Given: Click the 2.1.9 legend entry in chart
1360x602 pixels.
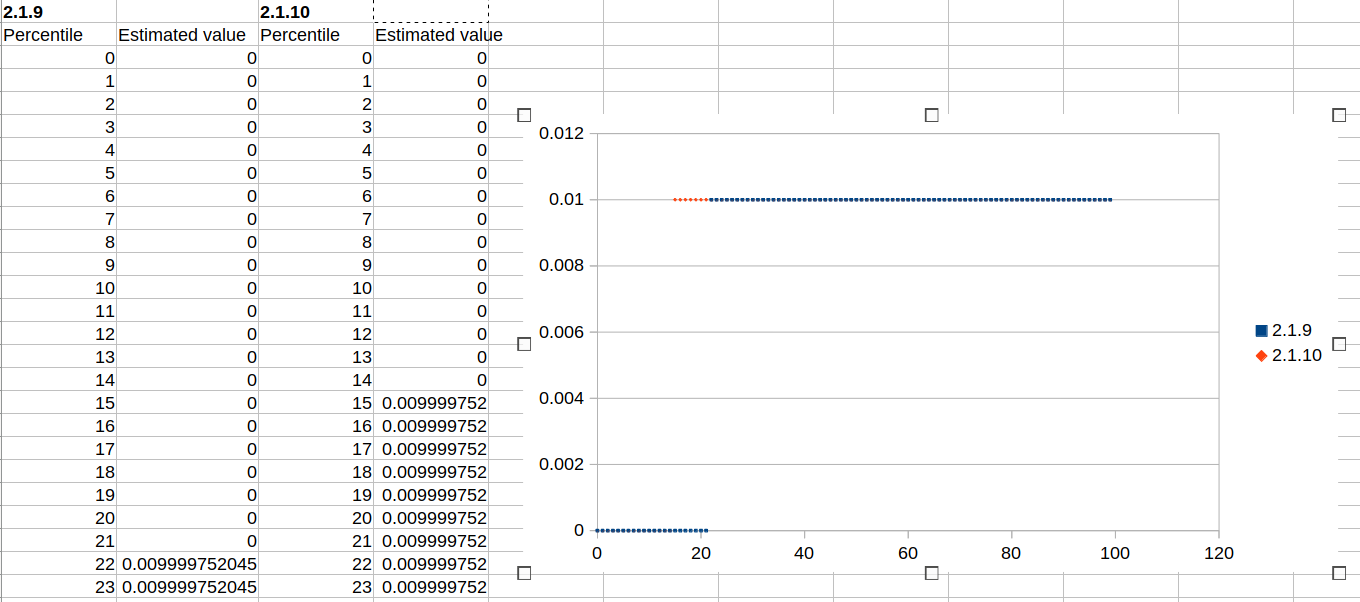Looking at the screenshot, I should pos(1284,330).
